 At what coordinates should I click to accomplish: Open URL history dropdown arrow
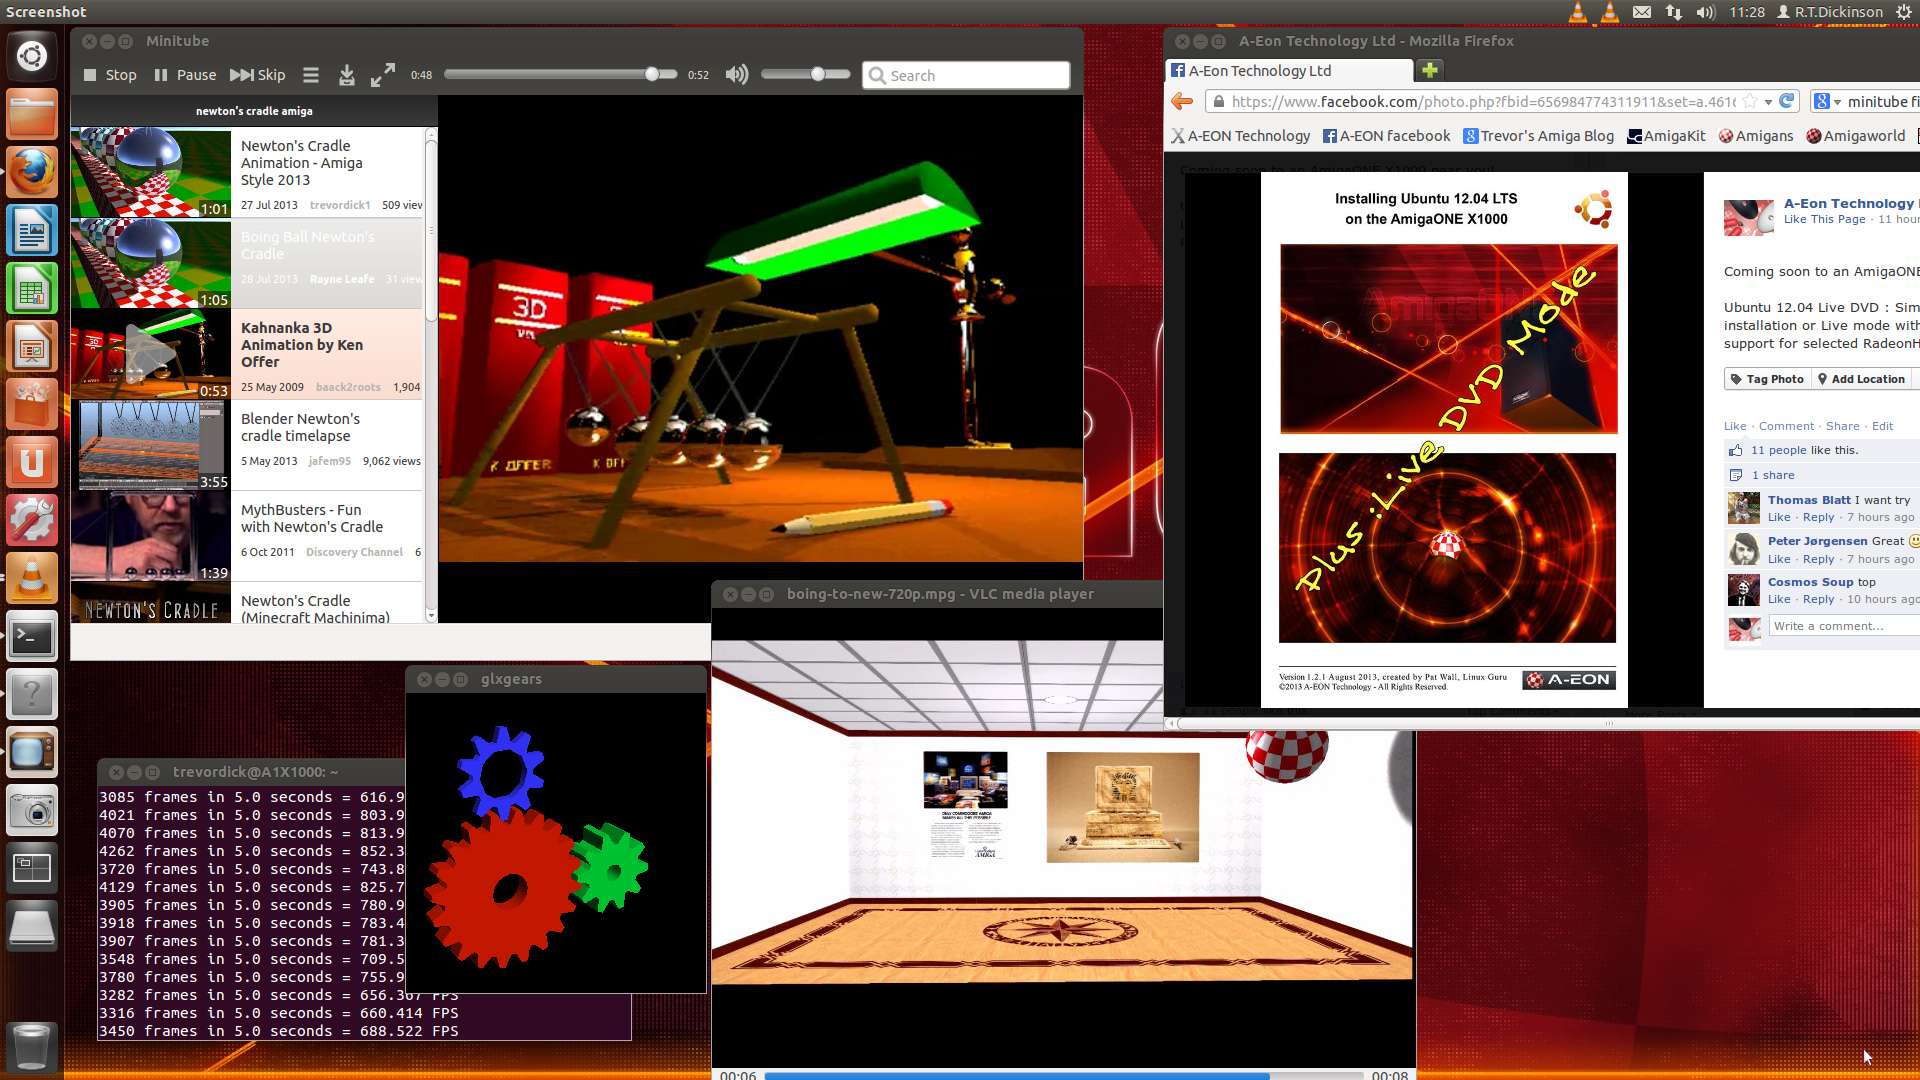[x=1768, y=101]
